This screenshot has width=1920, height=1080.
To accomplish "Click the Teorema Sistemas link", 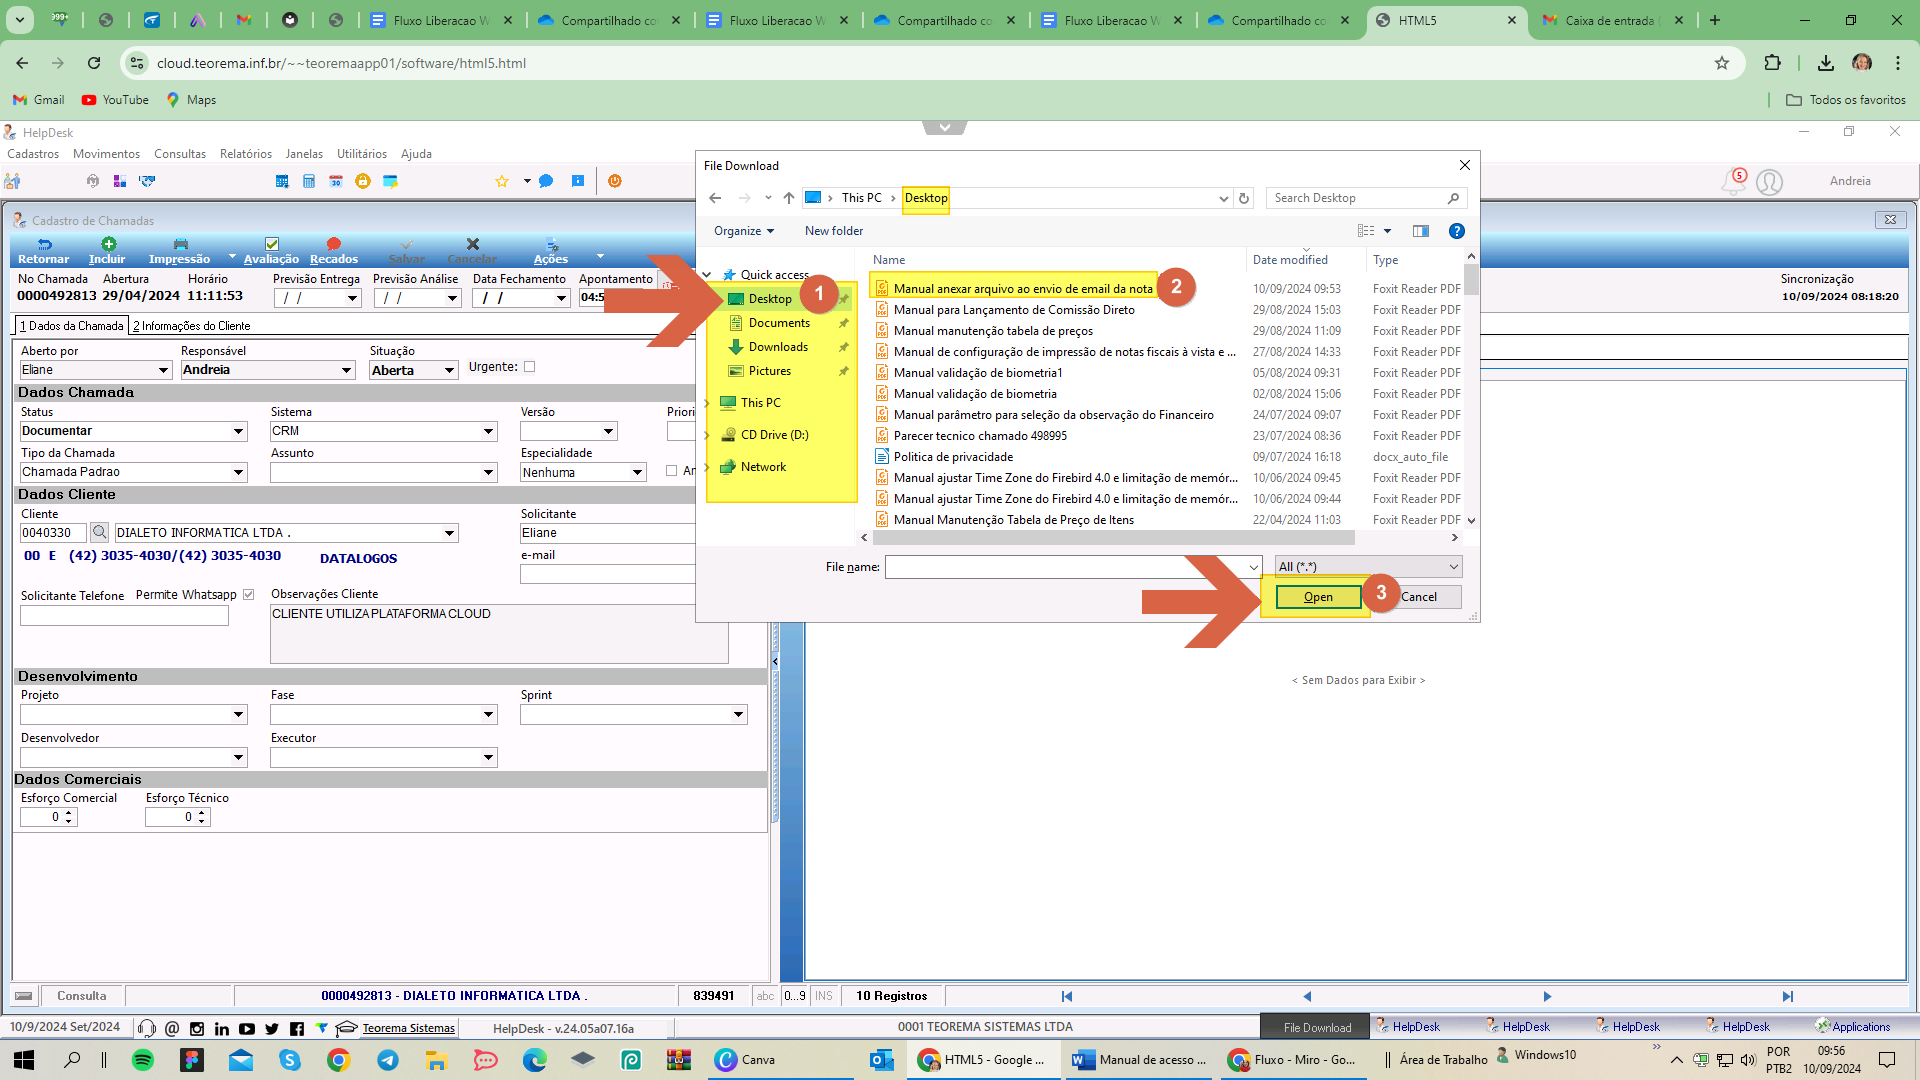I will pos(408,1028).
